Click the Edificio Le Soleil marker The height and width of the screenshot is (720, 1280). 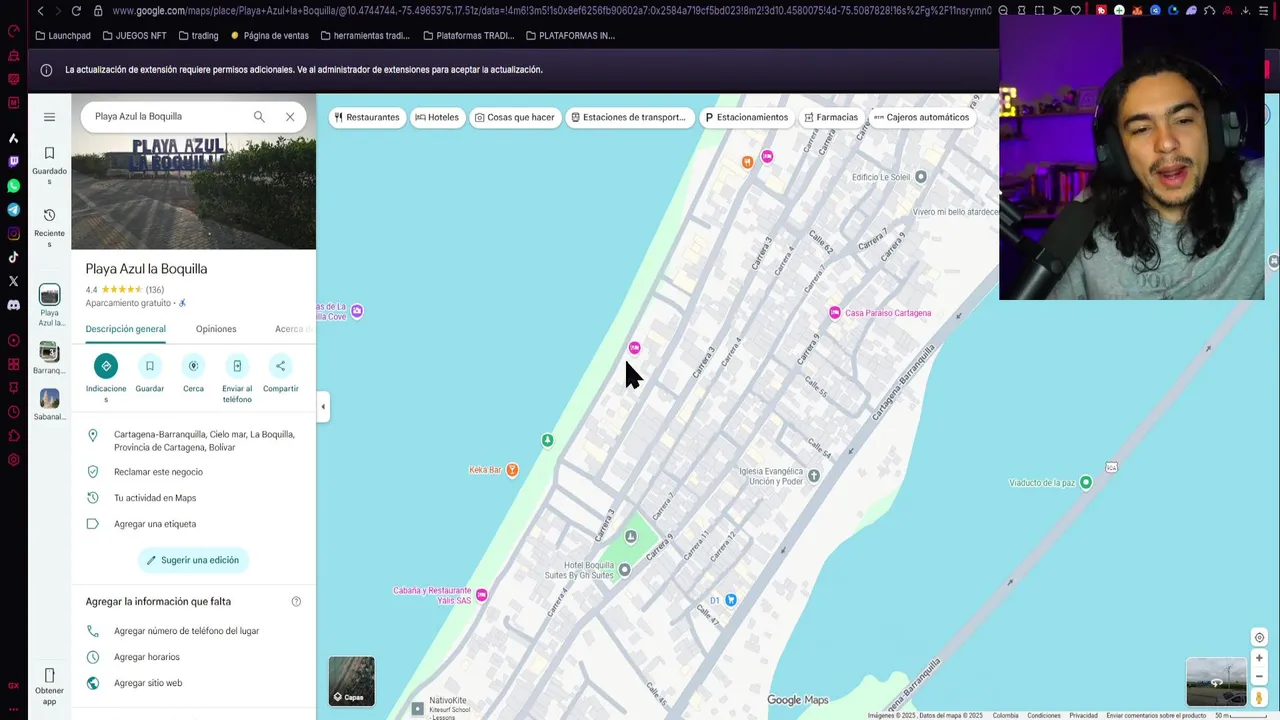[x=921, y=177]
